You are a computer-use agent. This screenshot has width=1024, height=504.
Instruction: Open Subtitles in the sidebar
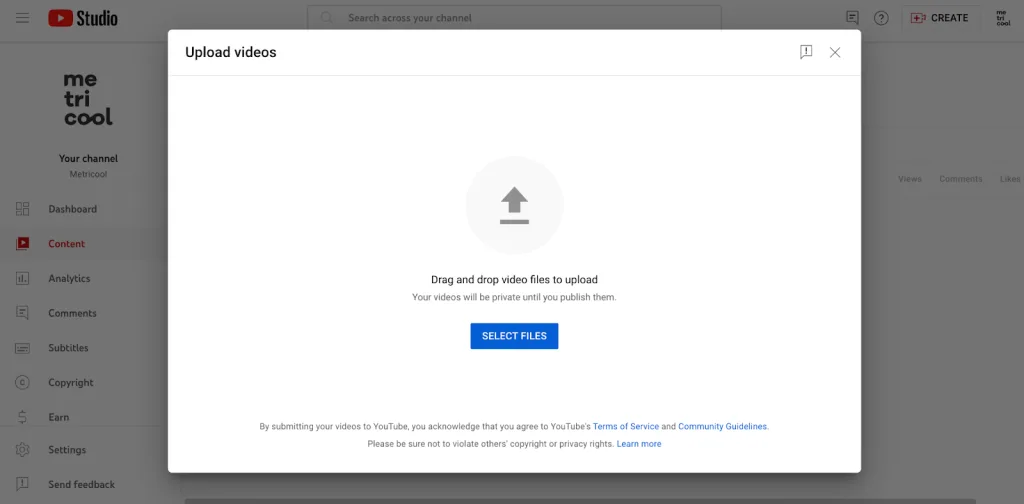68,348
